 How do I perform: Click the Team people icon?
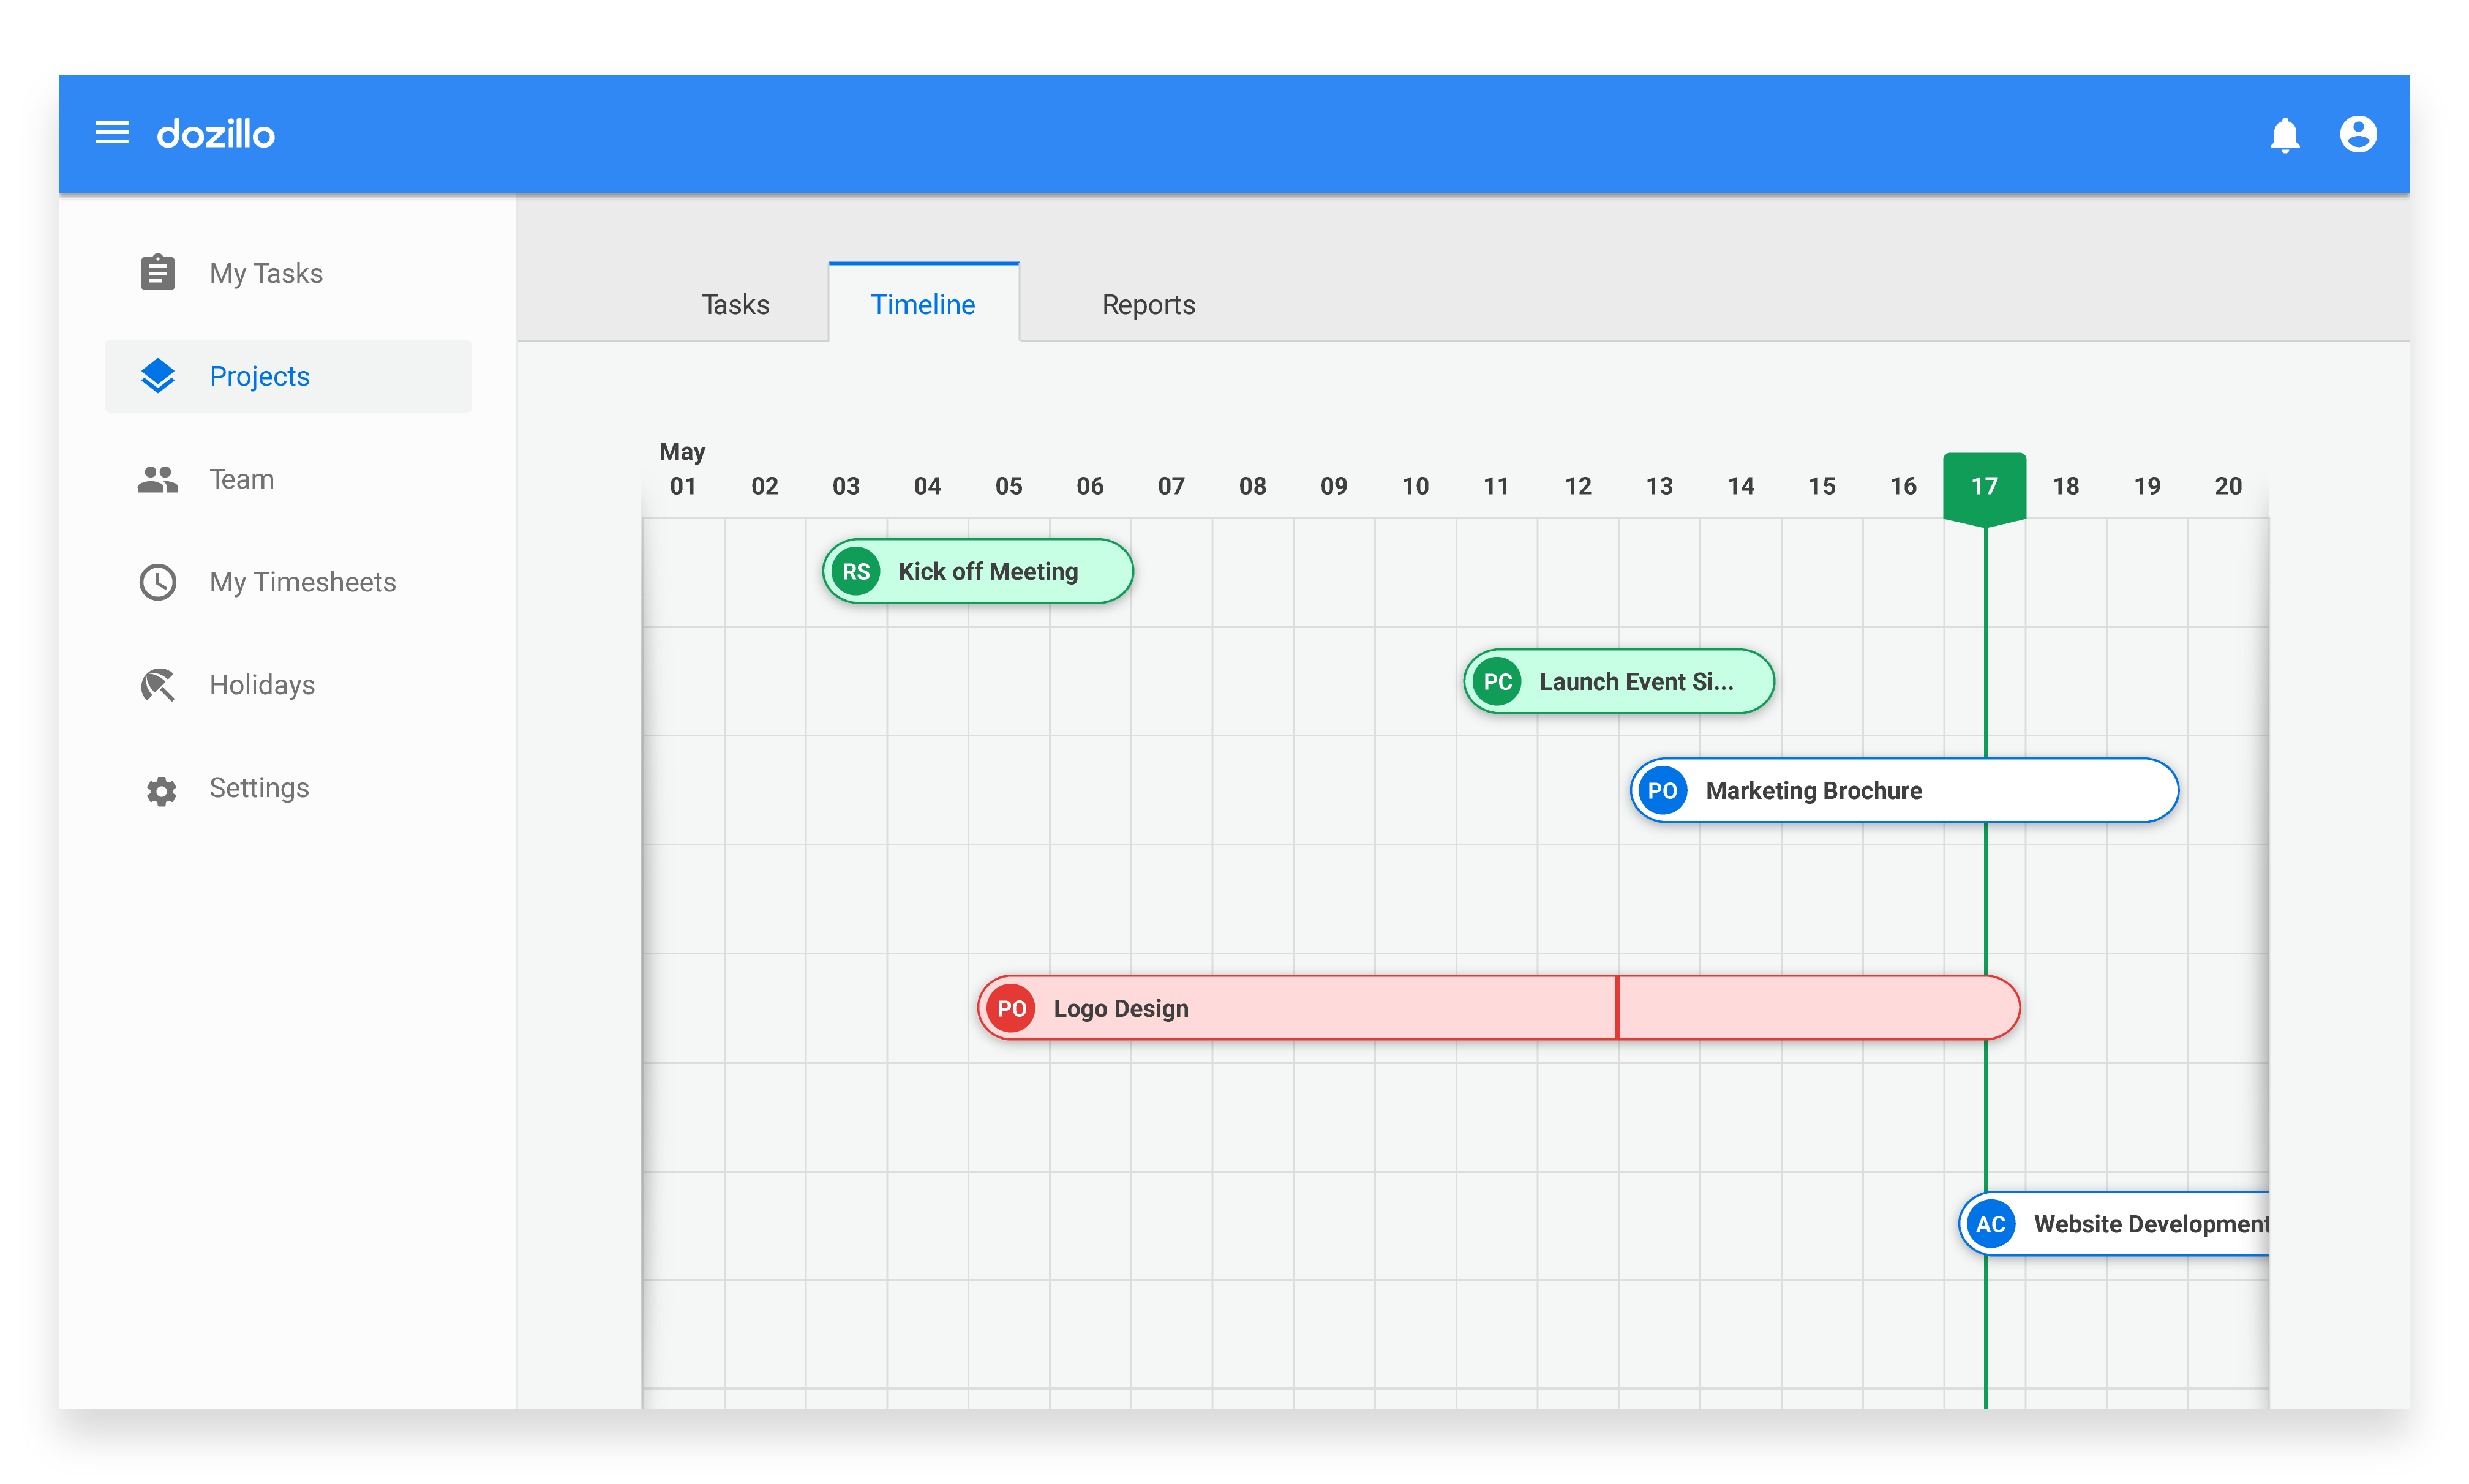(158, 480)
